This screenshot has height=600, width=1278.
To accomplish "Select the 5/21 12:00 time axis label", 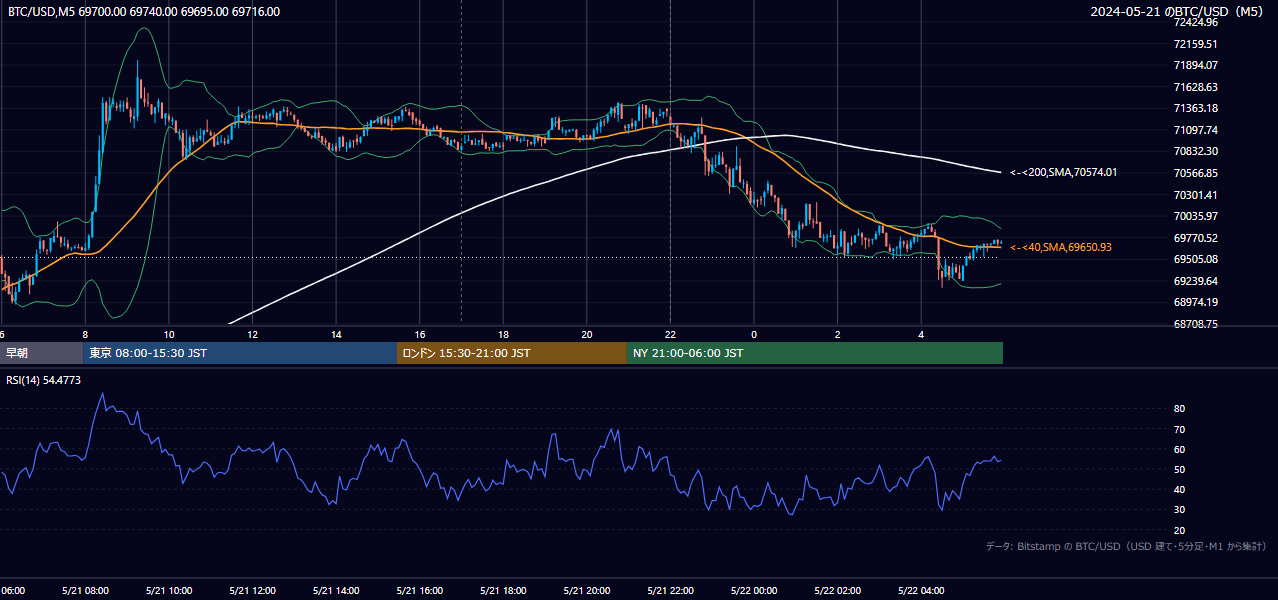I will 253,591.
